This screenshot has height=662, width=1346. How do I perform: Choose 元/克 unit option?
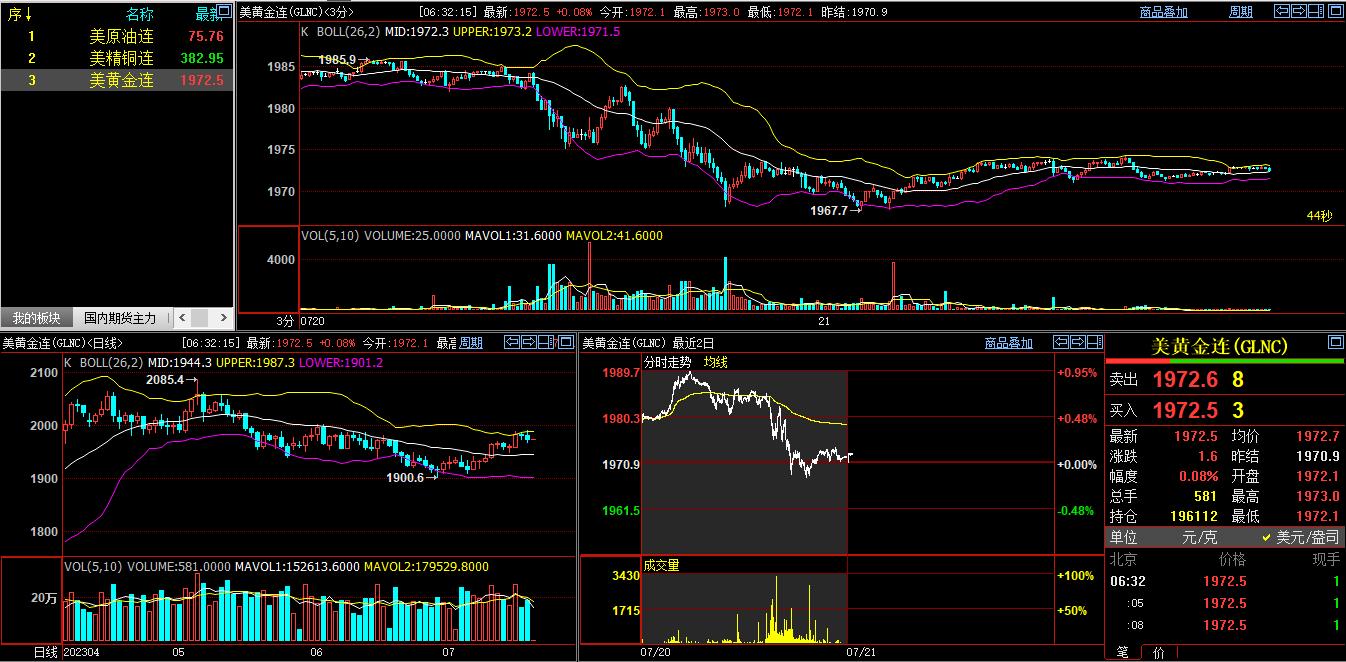(x=1199, y=537)
